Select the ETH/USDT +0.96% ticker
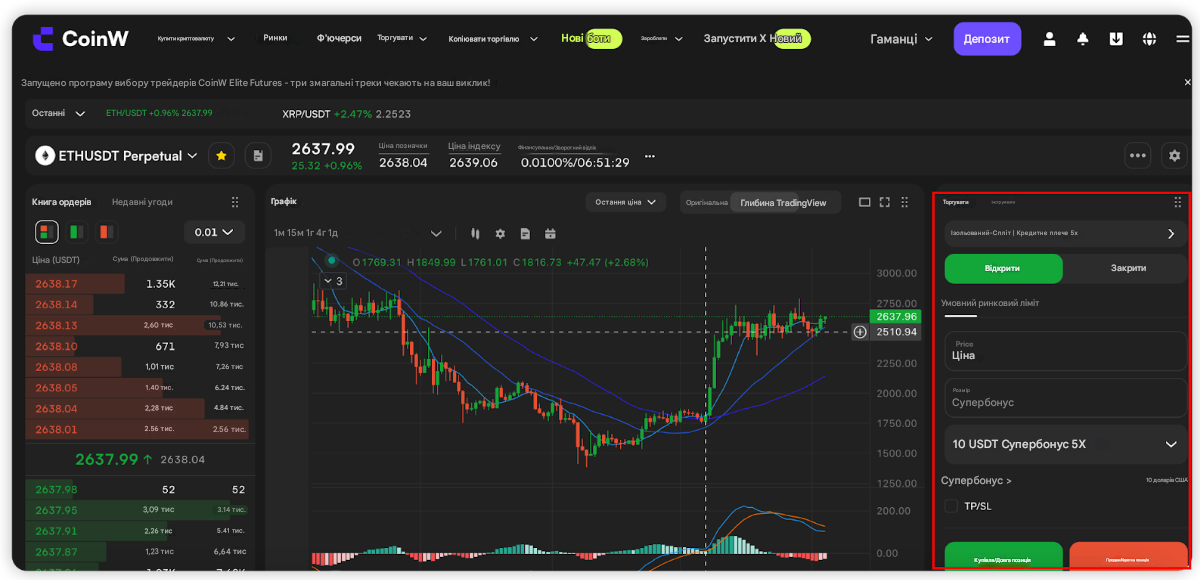This screenshot has width=1200, height=580. click(x=159, y=113)
